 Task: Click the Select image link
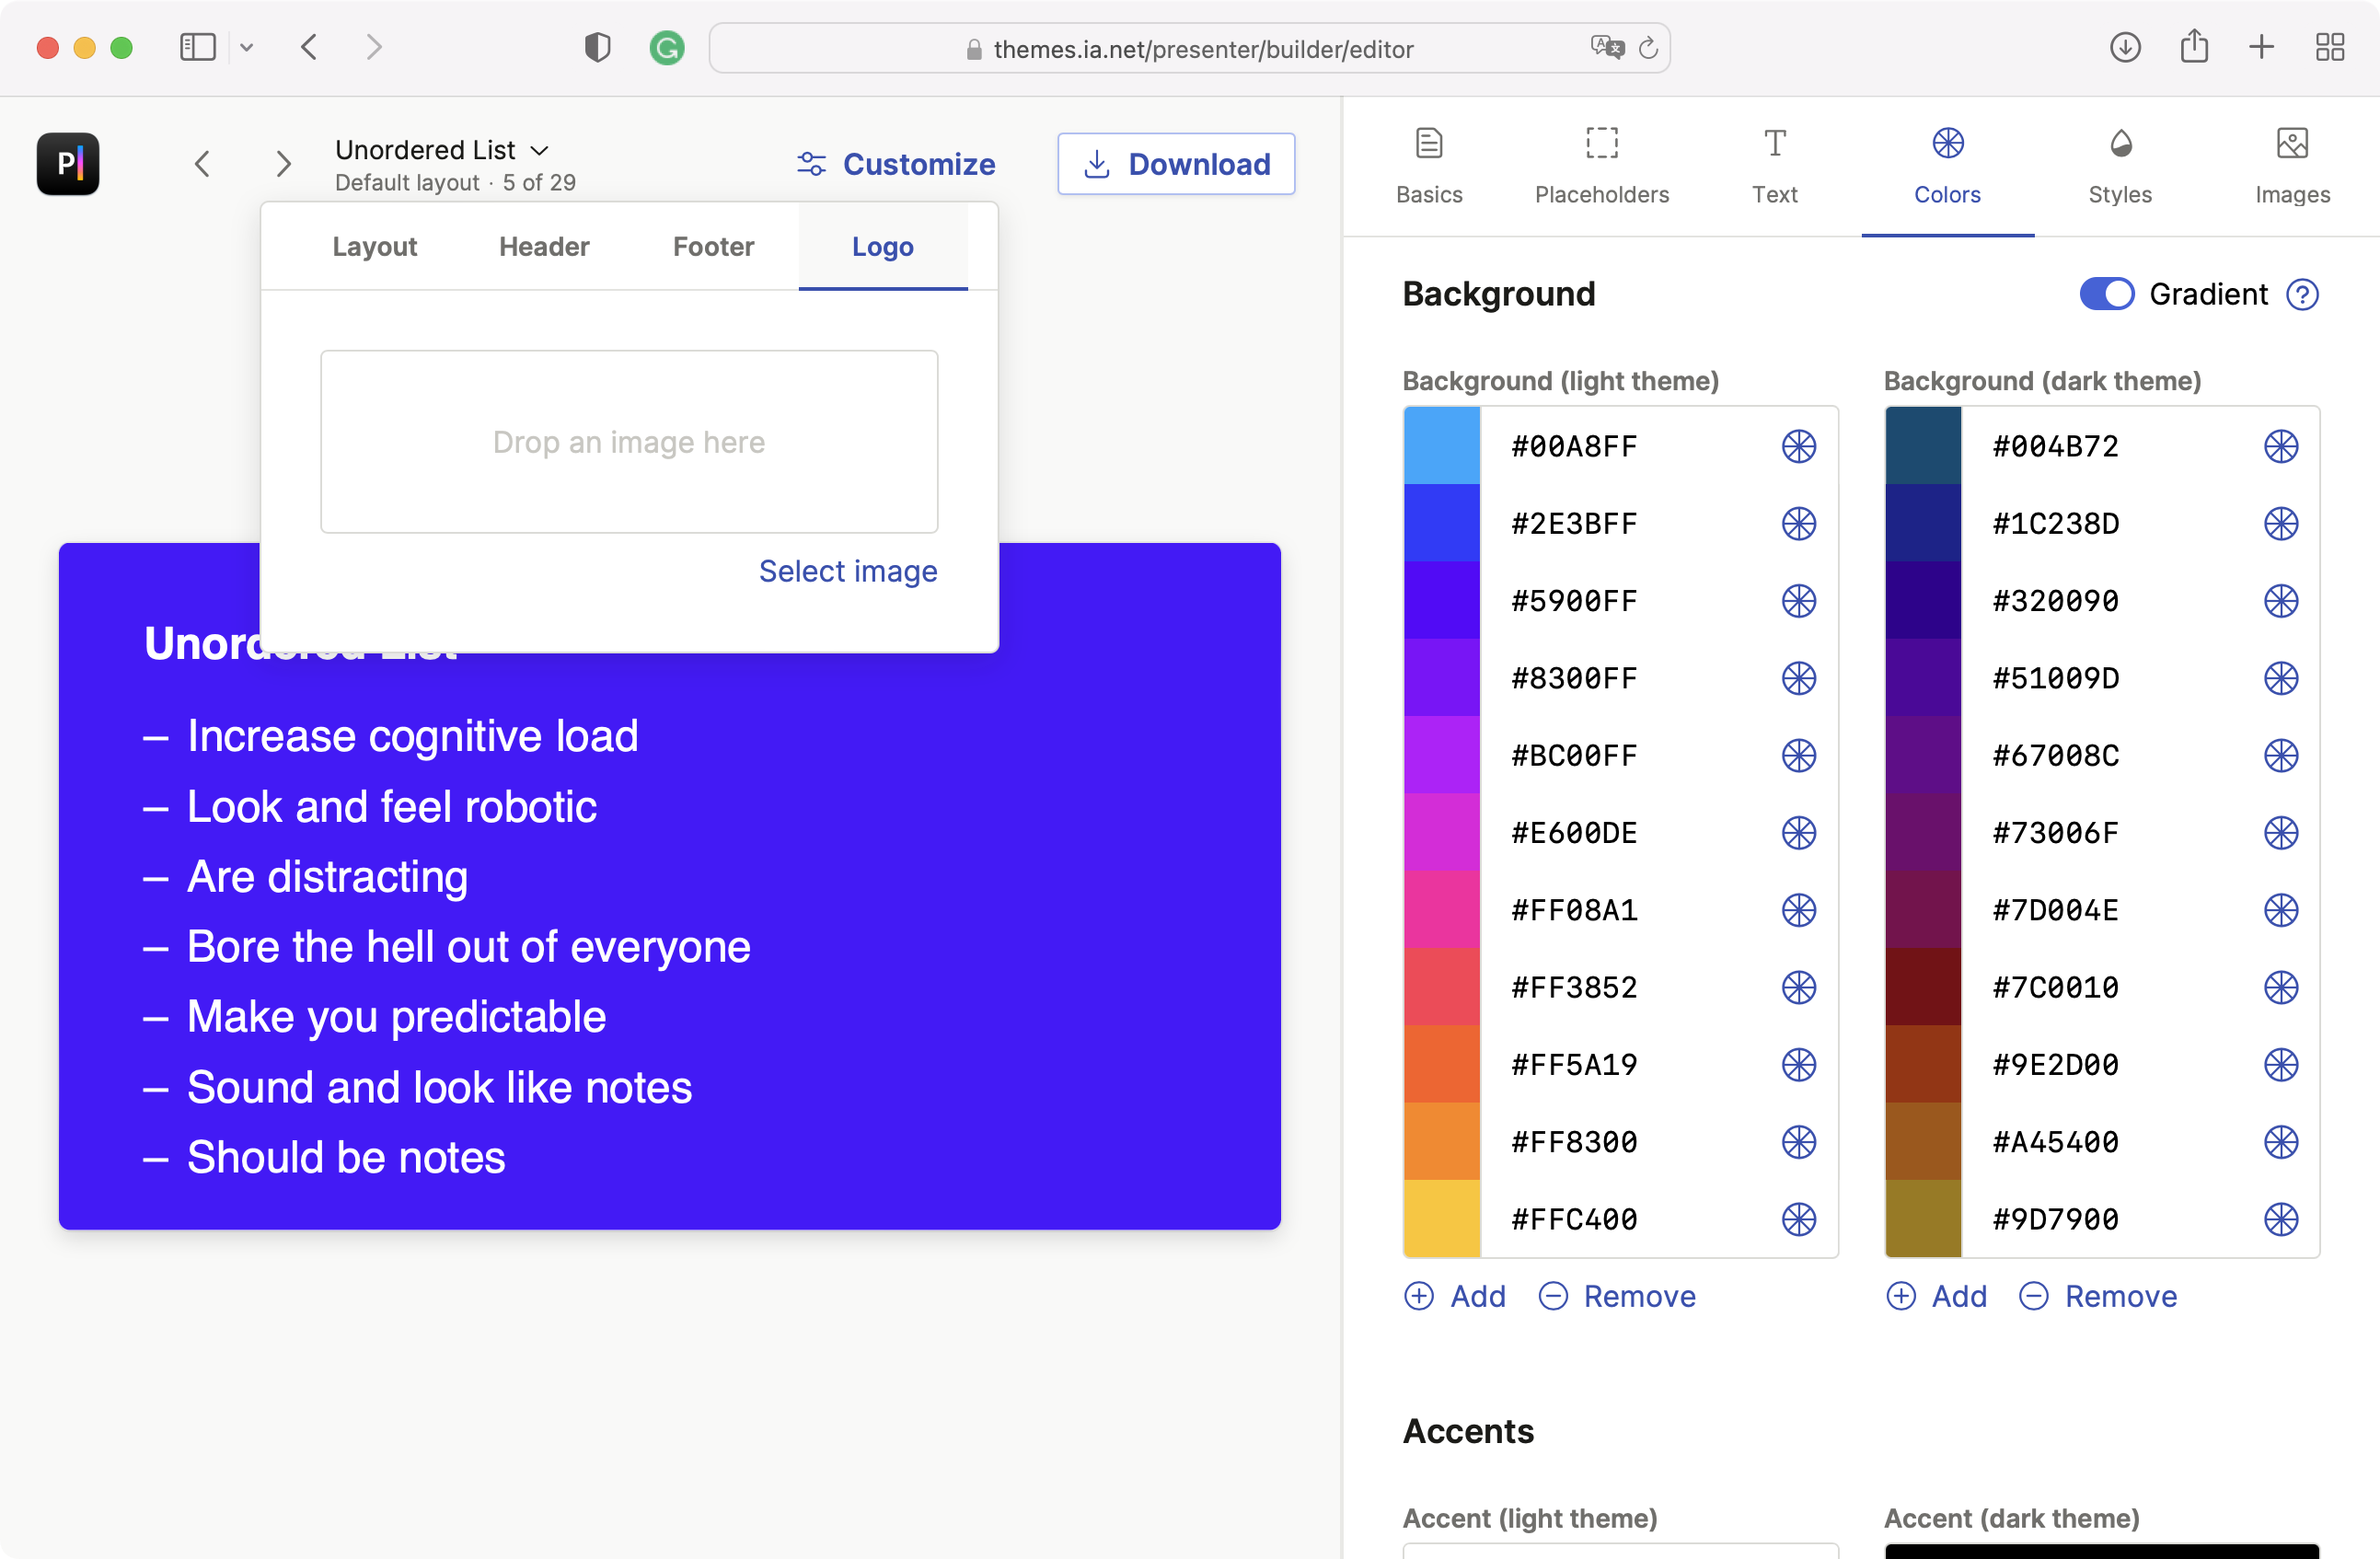point(848,571)
